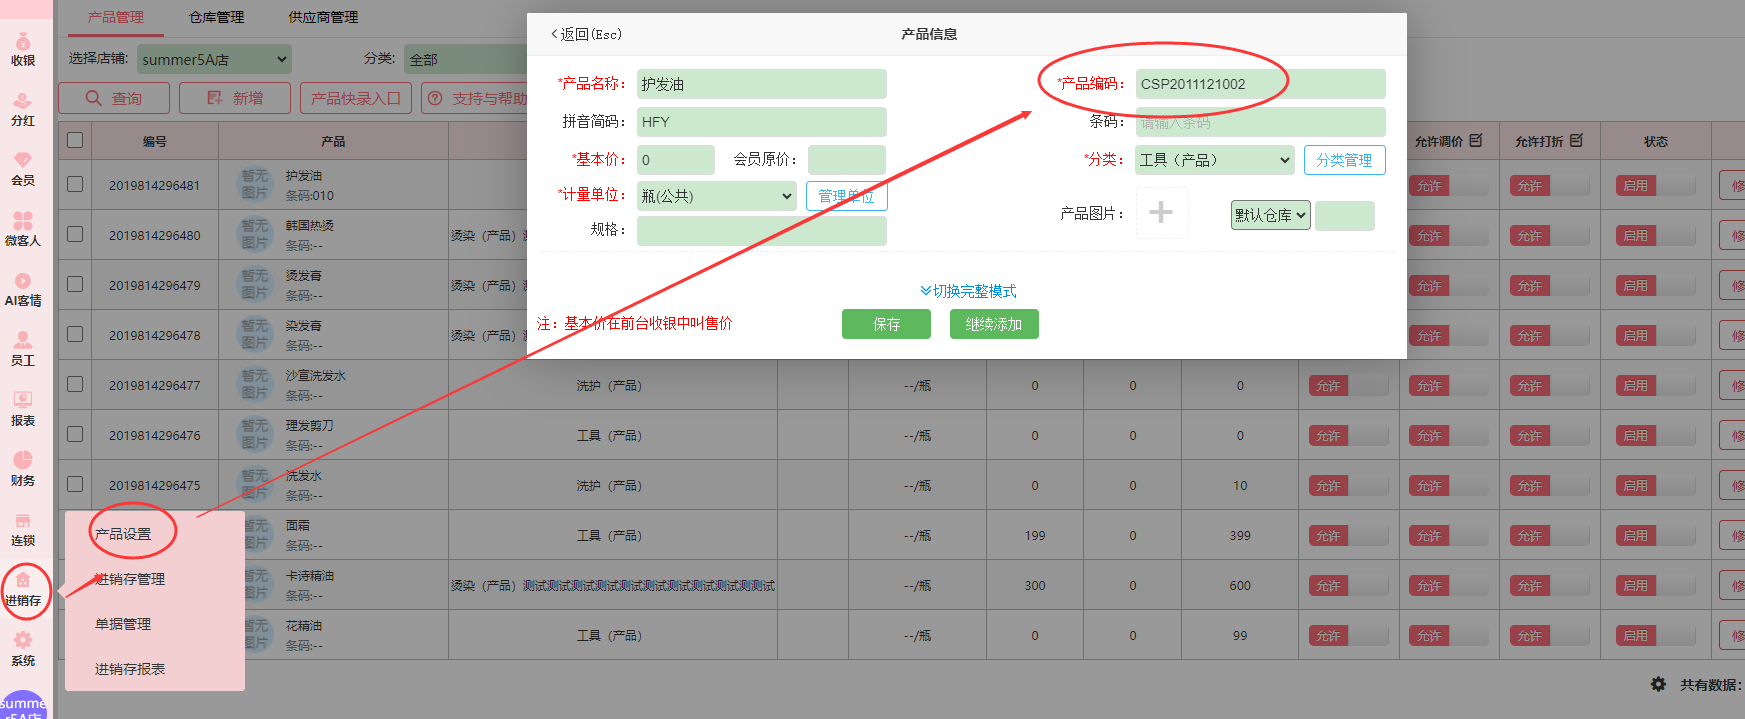Open the 默认仓库 warehouse dropdown

[x=1271, y=215]
